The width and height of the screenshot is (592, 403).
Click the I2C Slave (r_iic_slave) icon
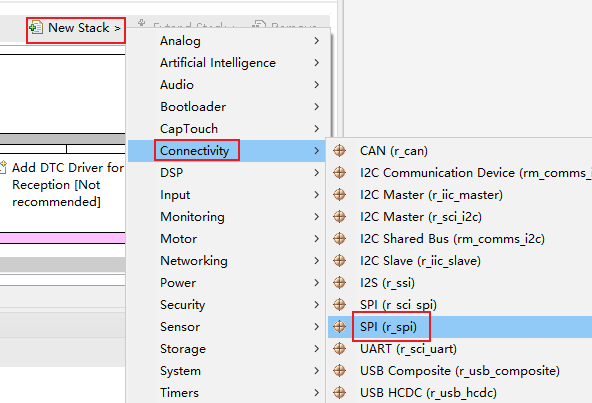pyautogui.click(x=339, y=261)
